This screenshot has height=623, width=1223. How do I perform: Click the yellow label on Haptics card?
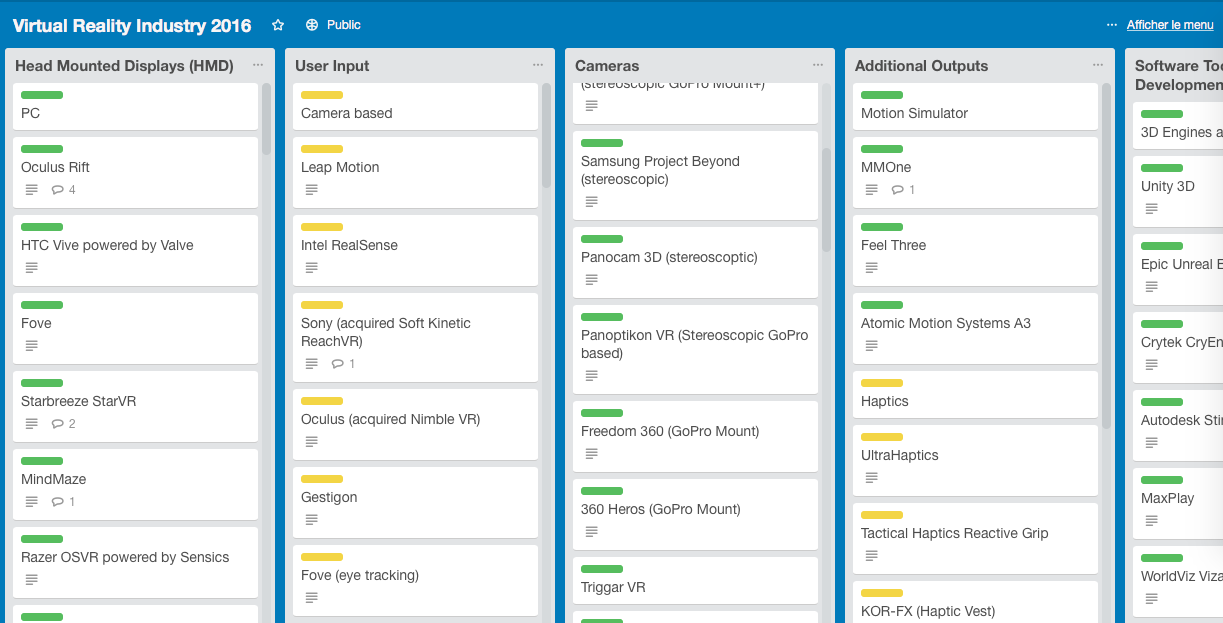pos(882,383)
